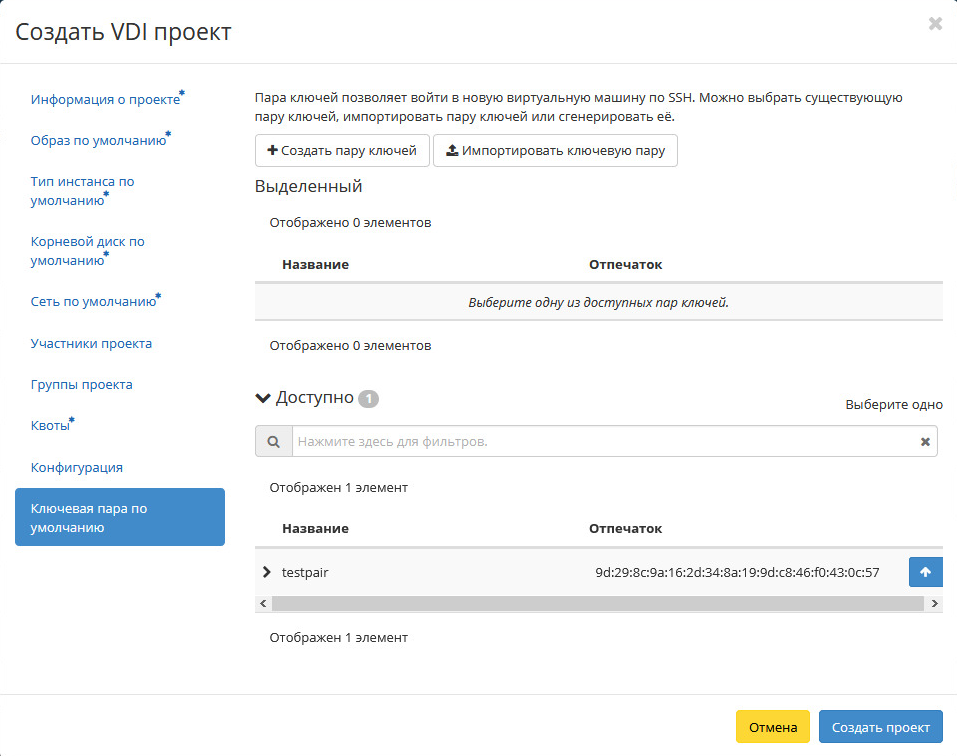957x756 pixels.
Task: Expand the testpair row details
Action: click(x=266, y=572)
